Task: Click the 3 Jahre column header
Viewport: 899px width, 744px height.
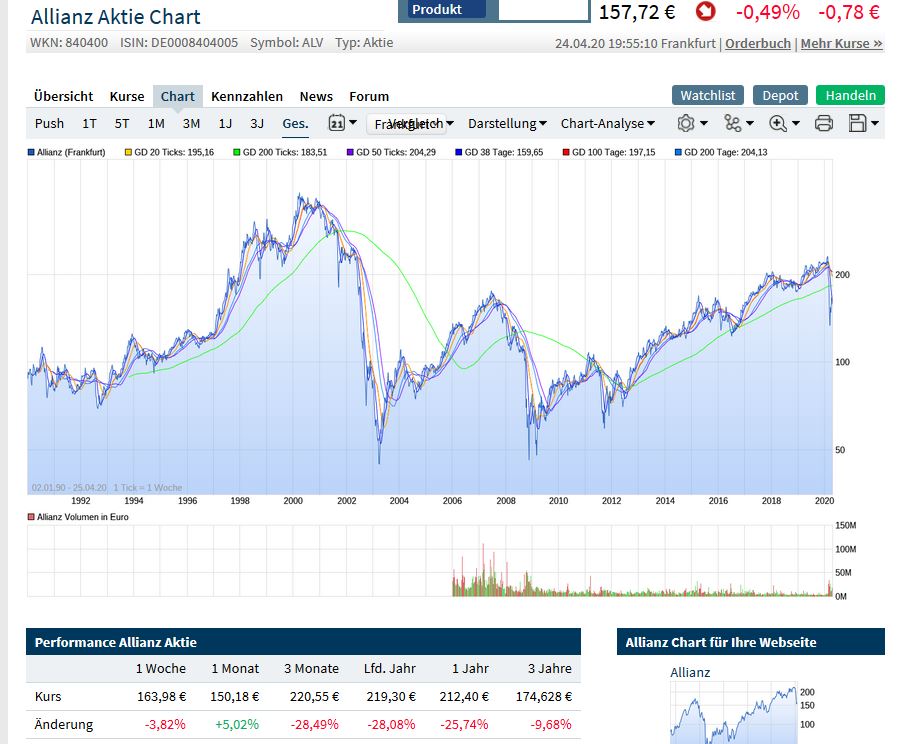Action: pyautogui.click(x=550, y=668)
